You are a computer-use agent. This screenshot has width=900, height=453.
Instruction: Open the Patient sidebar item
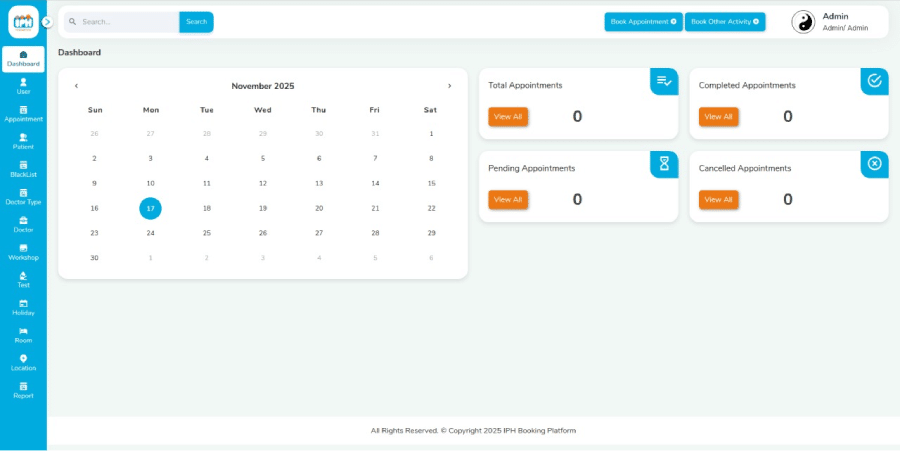(x=23, y=142)
